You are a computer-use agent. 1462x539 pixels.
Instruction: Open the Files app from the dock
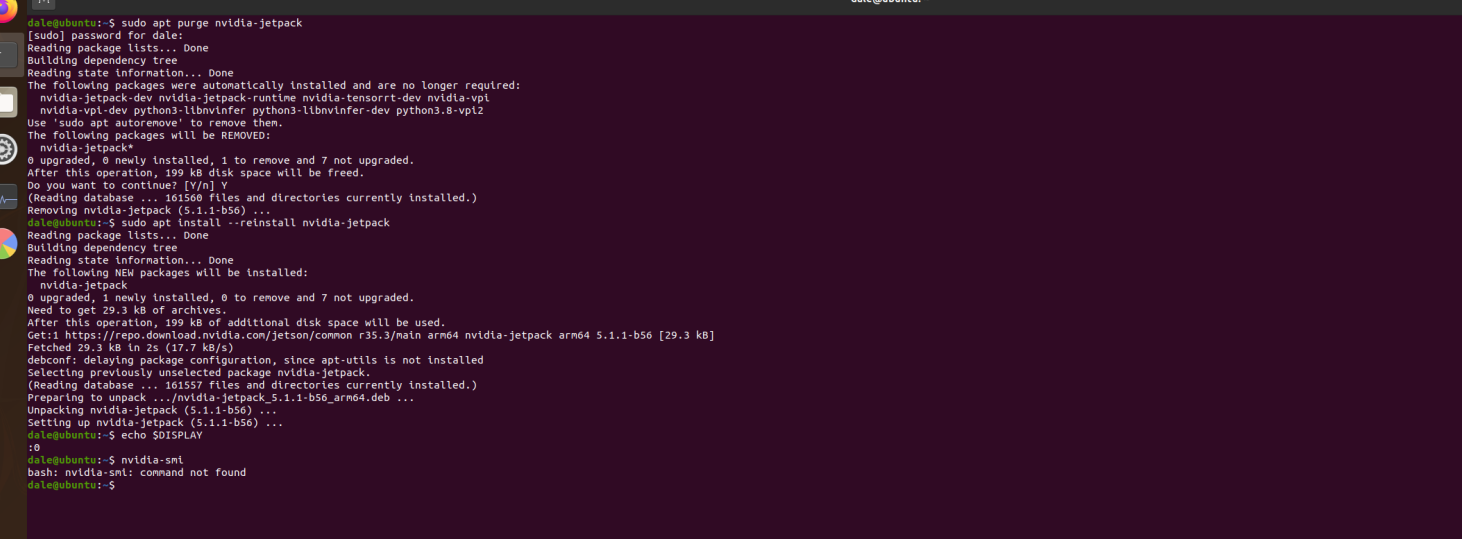click(7, 102)
